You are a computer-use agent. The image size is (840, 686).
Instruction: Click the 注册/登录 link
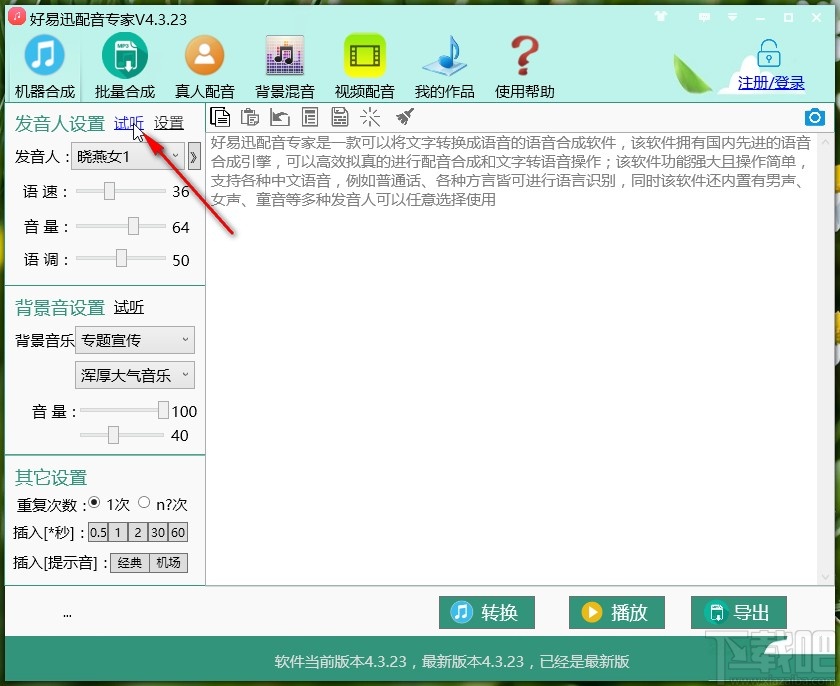[770, 83]
